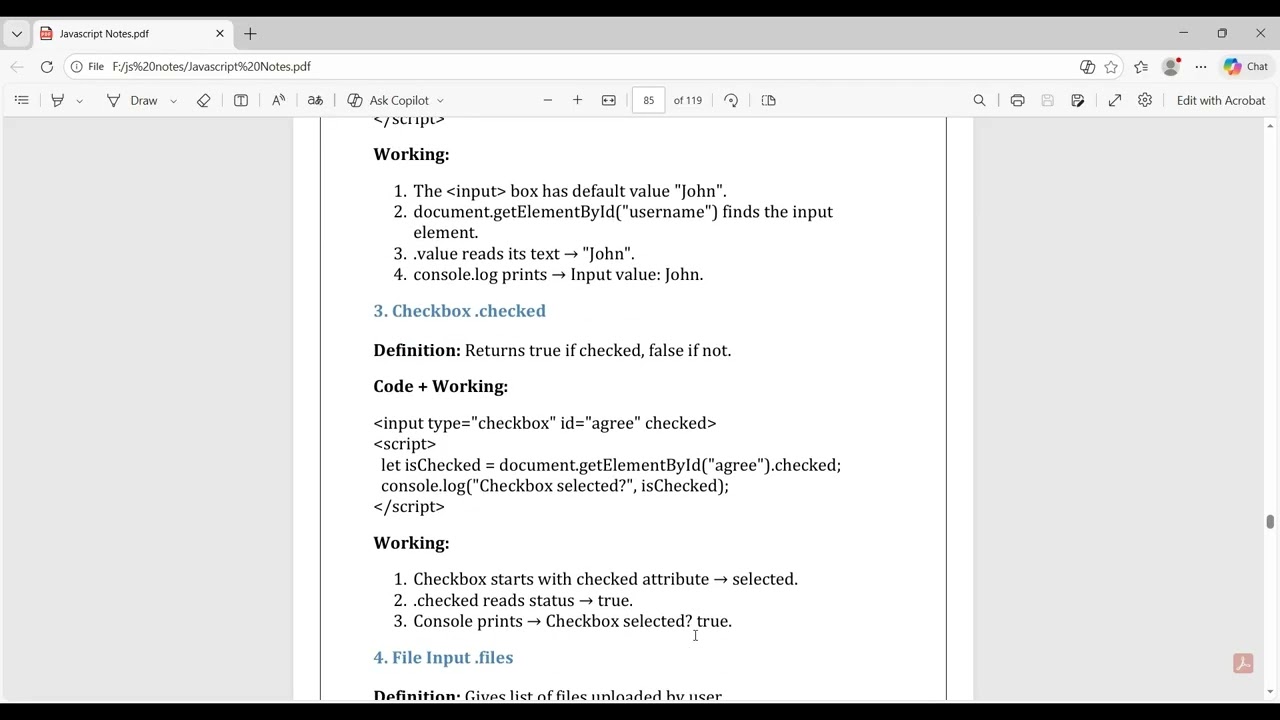Screen dimensions: 1280x720
Task: Open the browser extensions icon
Action: (1088, 67)
